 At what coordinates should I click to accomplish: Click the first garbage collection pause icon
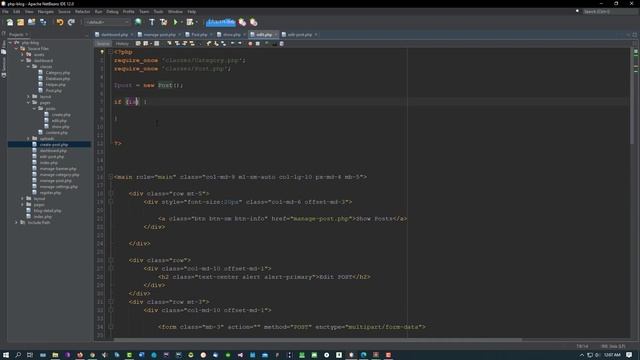(242, 22)
